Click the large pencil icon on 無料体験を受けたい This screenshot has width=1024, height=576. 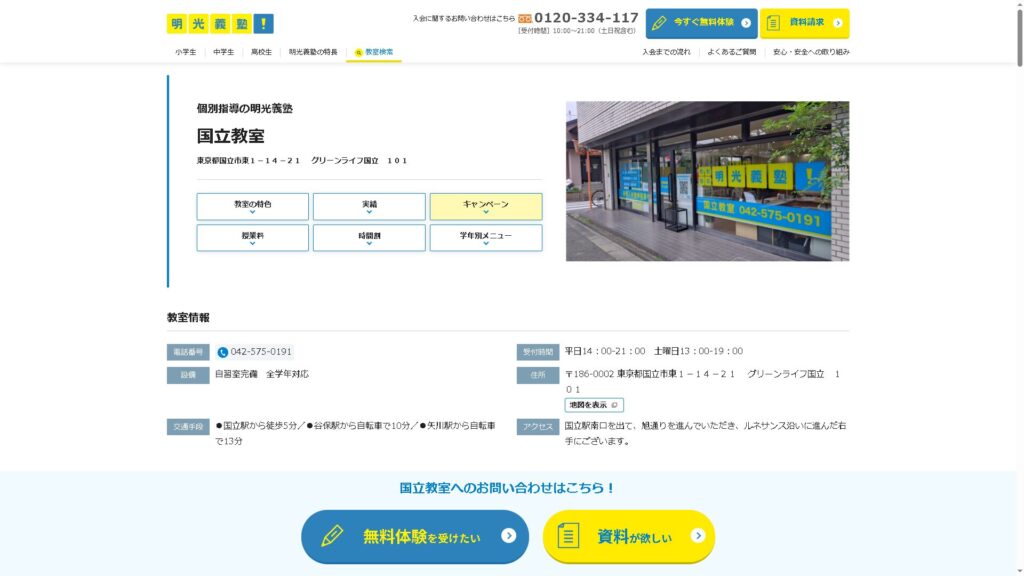tap(332, 536)
